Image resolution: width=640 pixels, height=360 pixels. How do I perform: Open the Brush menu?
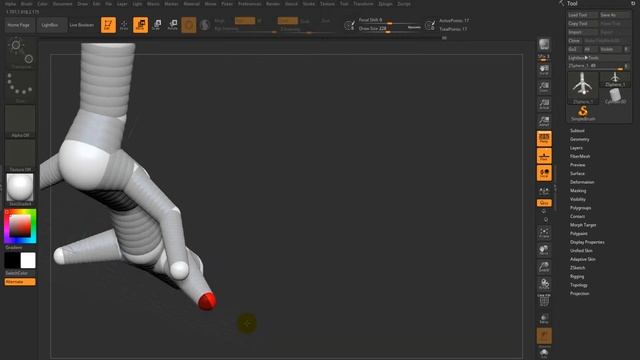(x=27, y=4)
